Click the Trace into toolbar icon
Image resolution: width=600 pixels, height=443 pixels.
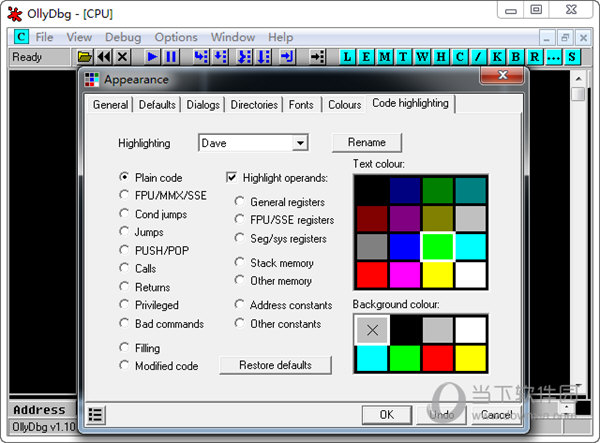click(245, 57)
